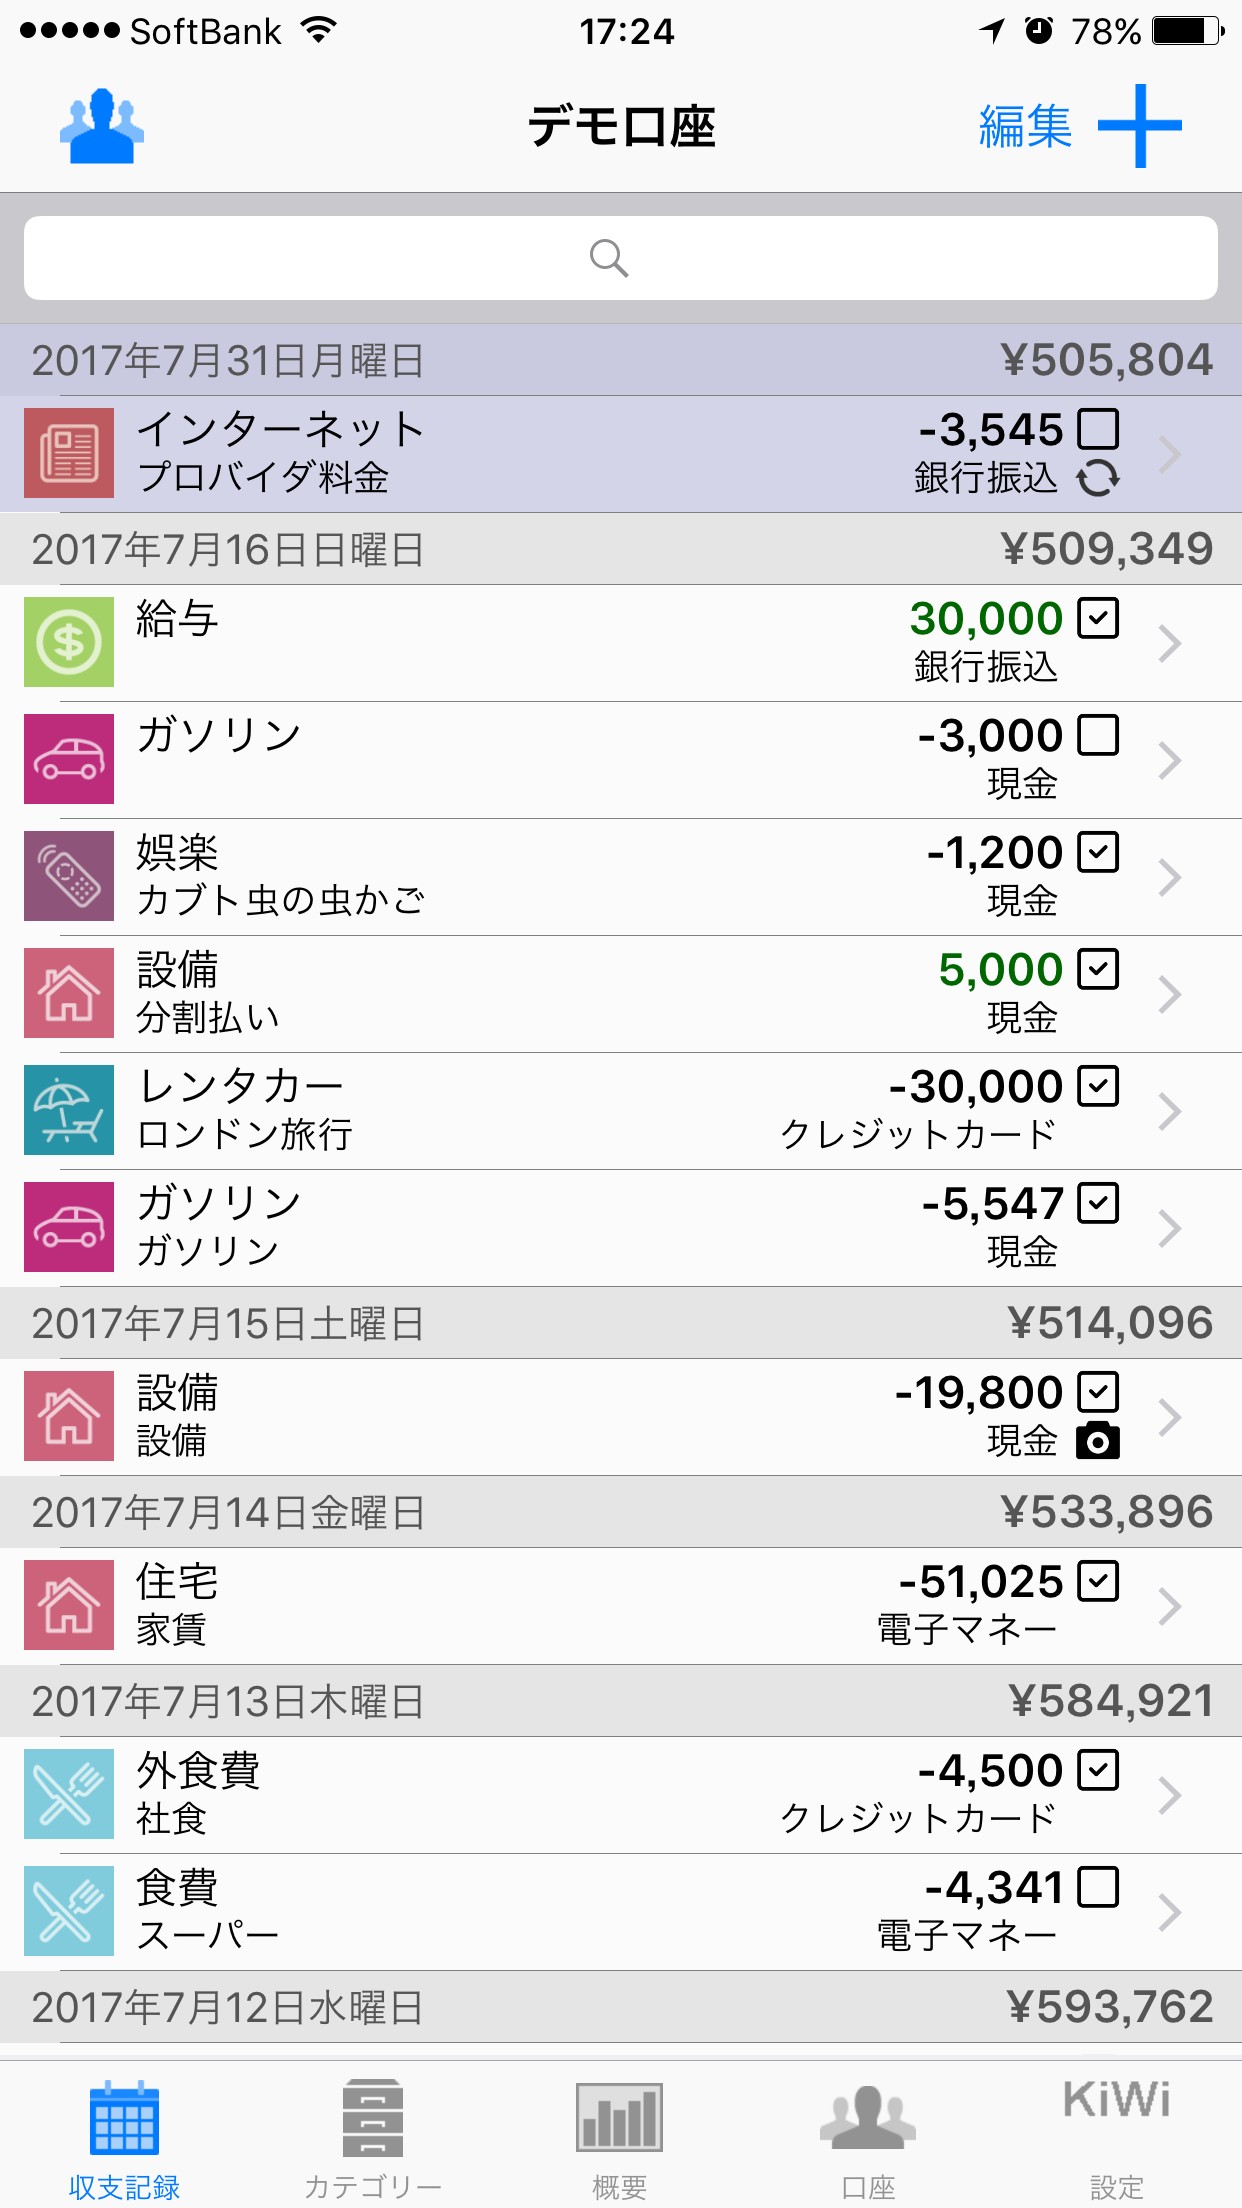Tap the 編集 edit button
This screenshot has width=1242, height=2208.
click(1025, 127)
